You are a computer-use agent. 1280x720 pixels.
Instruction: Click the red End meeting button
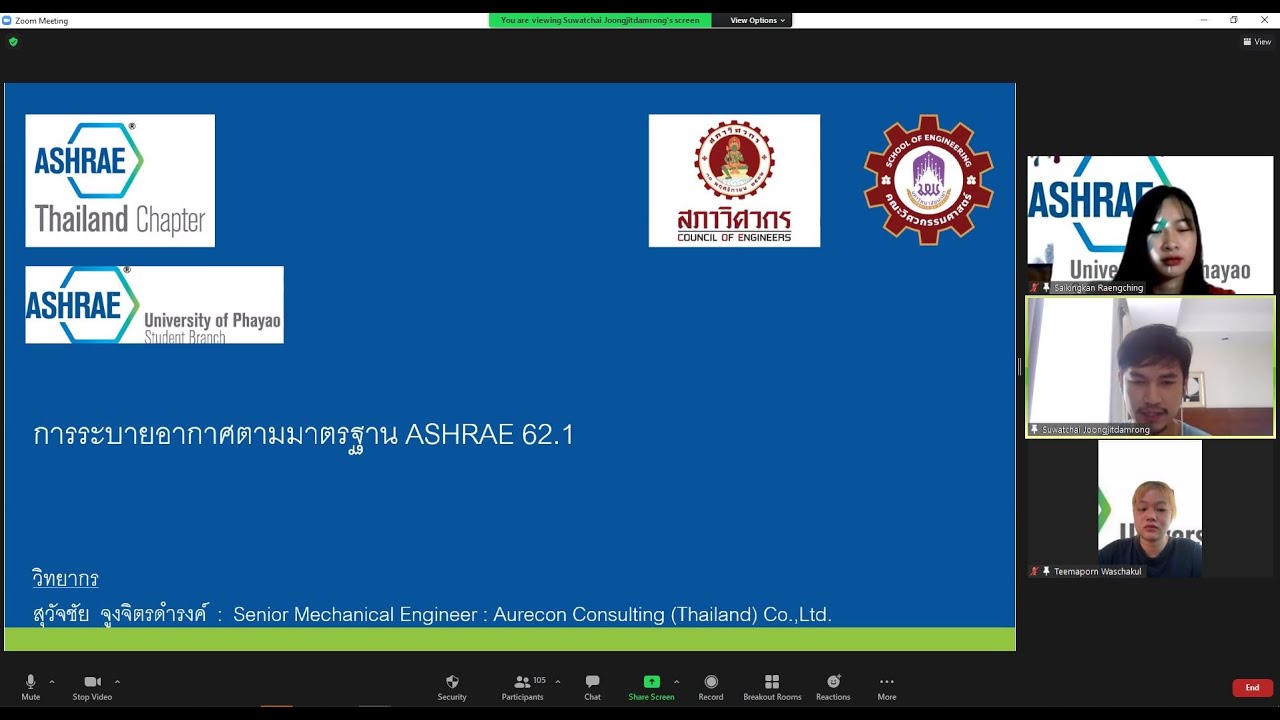1252,688
